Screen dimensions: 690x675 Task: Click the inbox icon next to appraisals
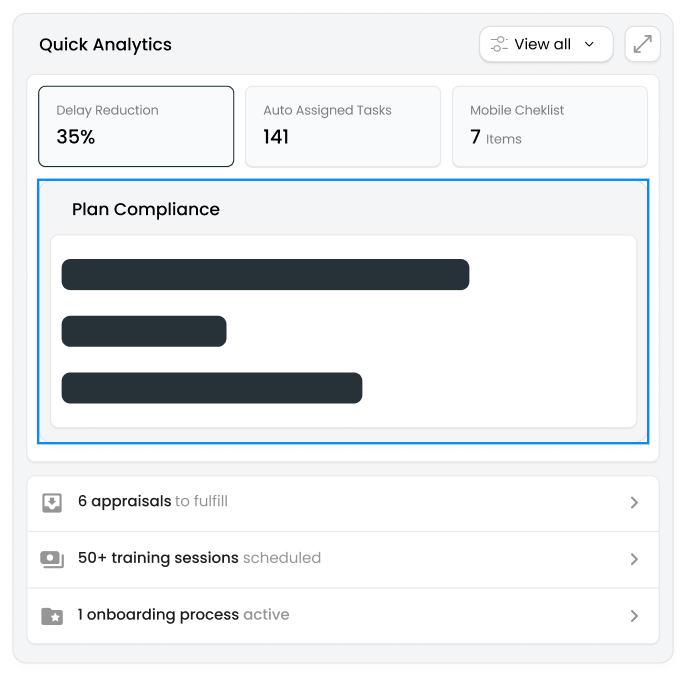click(x=52, y=502)
